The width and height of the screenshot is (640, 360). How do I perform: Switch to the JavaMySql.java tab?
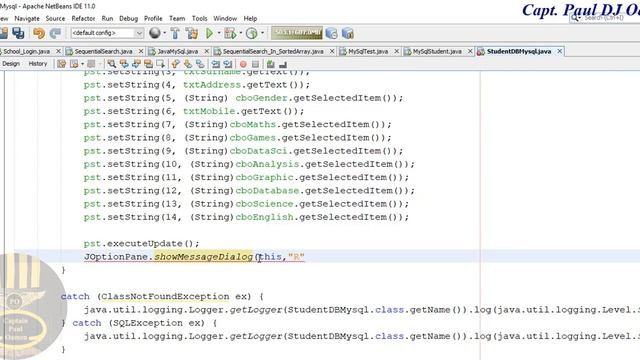pos(178,51)
